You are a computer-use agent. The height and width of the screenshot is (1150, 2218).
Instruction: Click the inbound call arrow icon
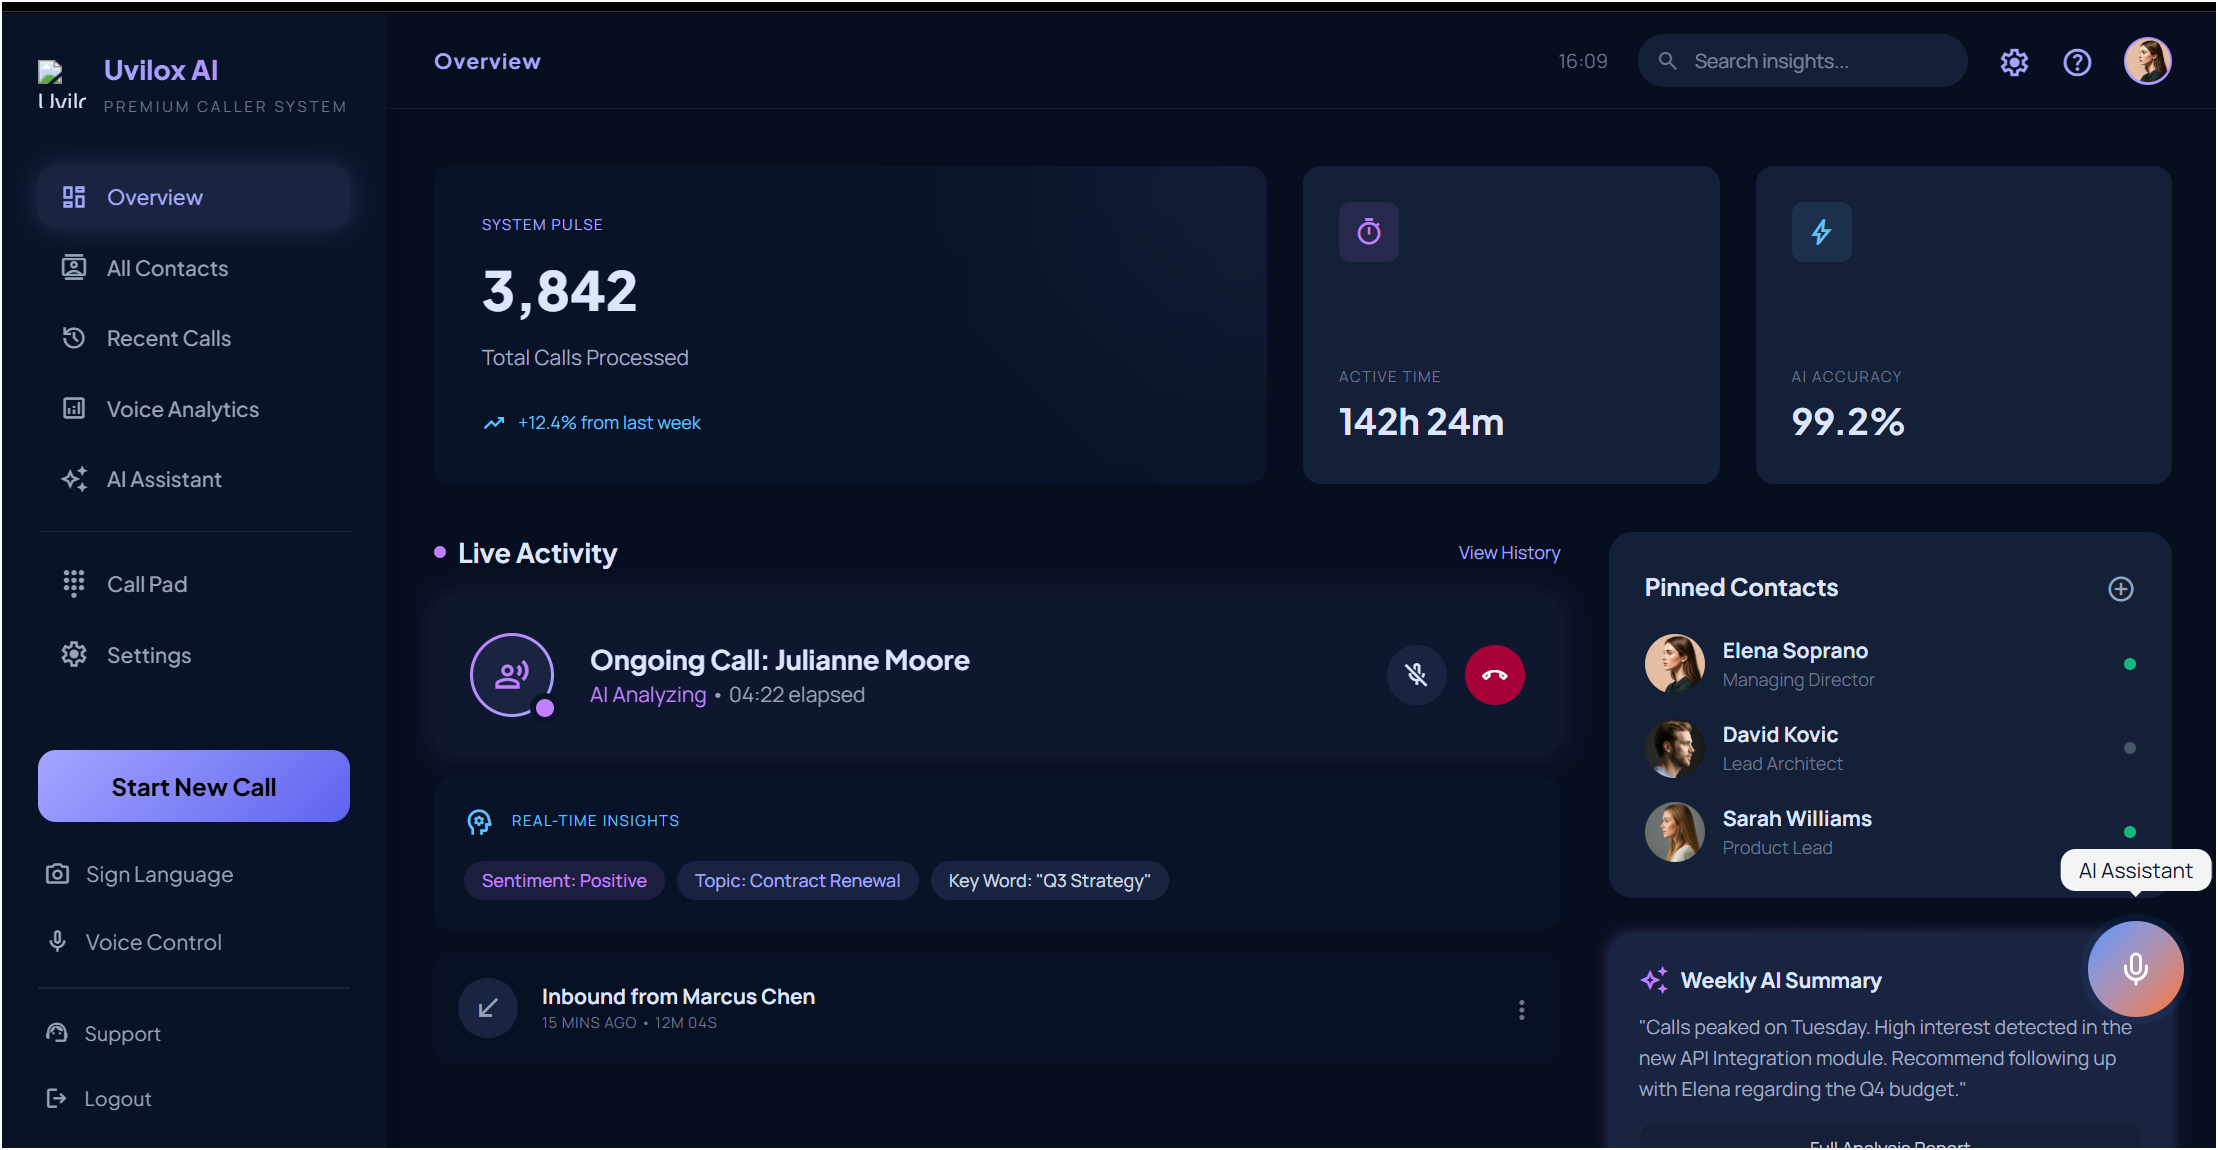[x=488, y=1008]
